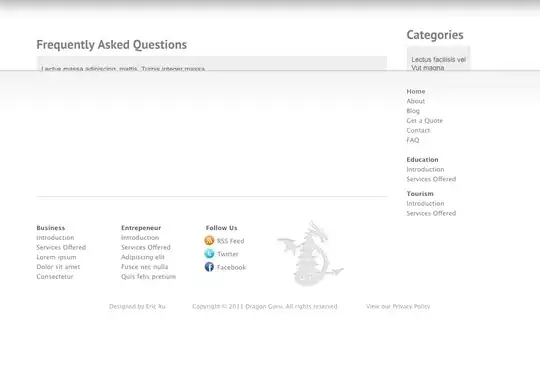540x369 pixels.
Task: Click the Tourism heading link
Action: point(420,194)
